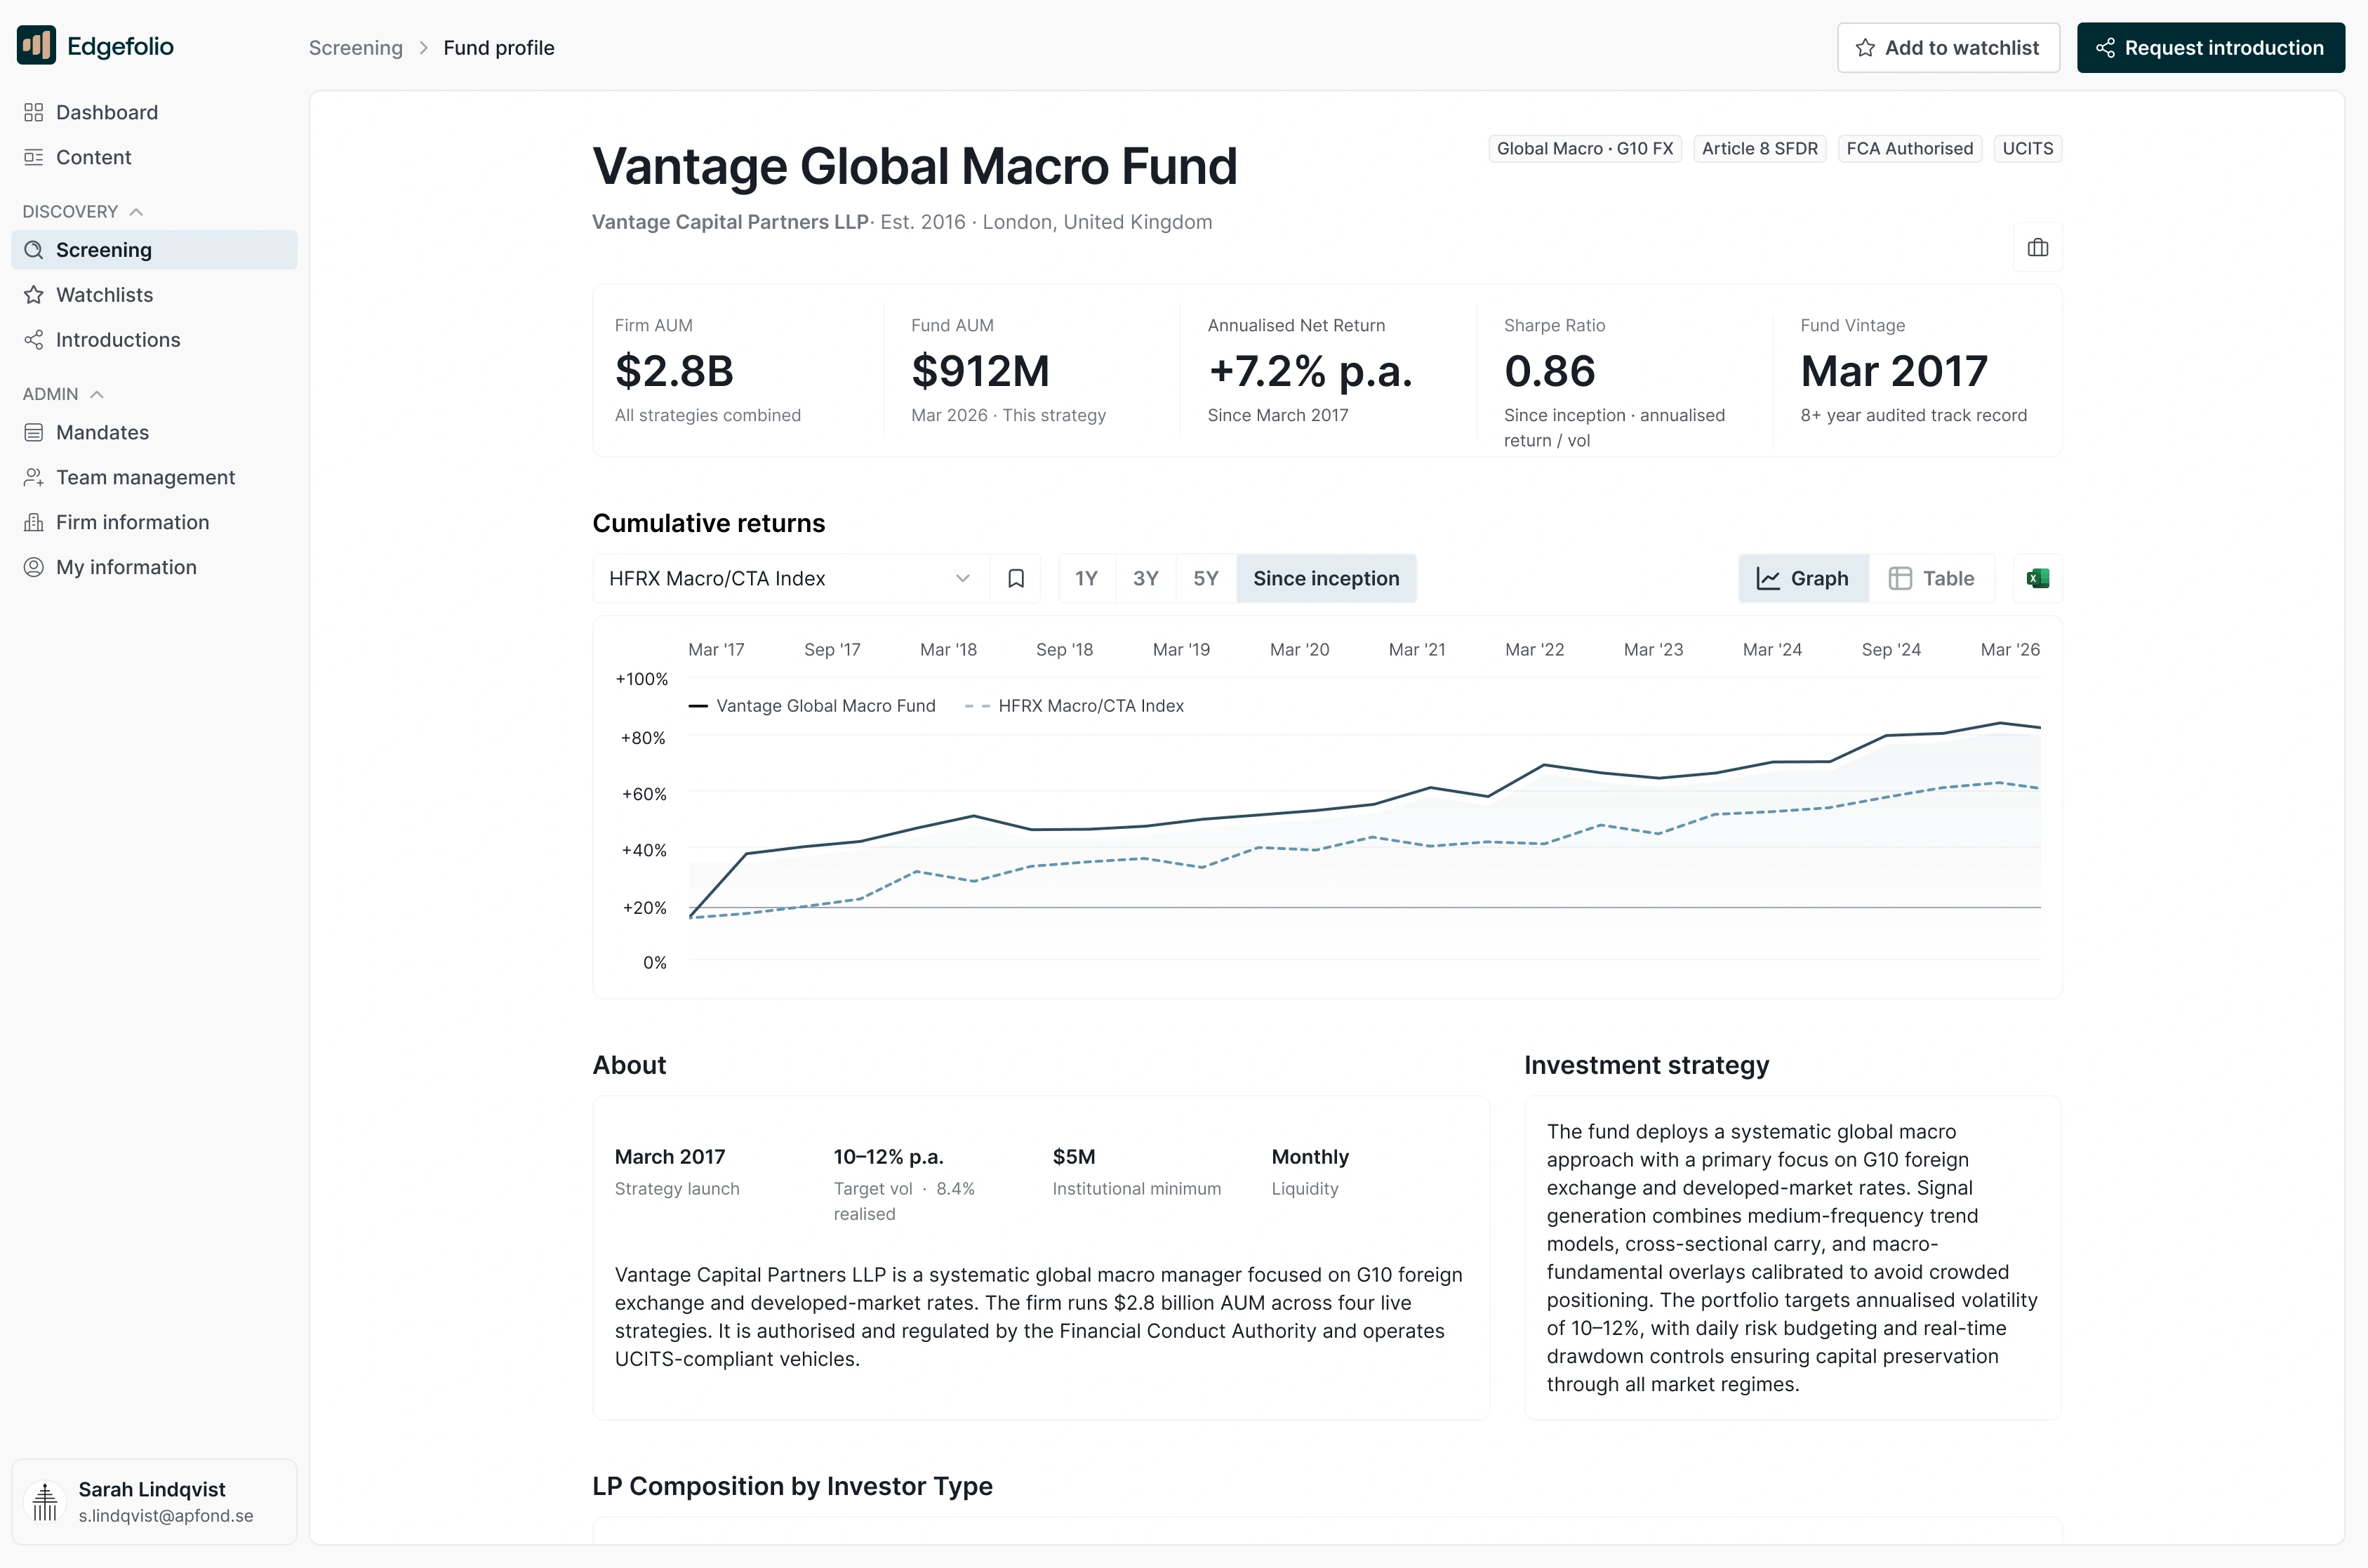The height and width of the screenshot is (1568, 2368).
Task: Click the My information person icon
Action: [x=34, y=567]
